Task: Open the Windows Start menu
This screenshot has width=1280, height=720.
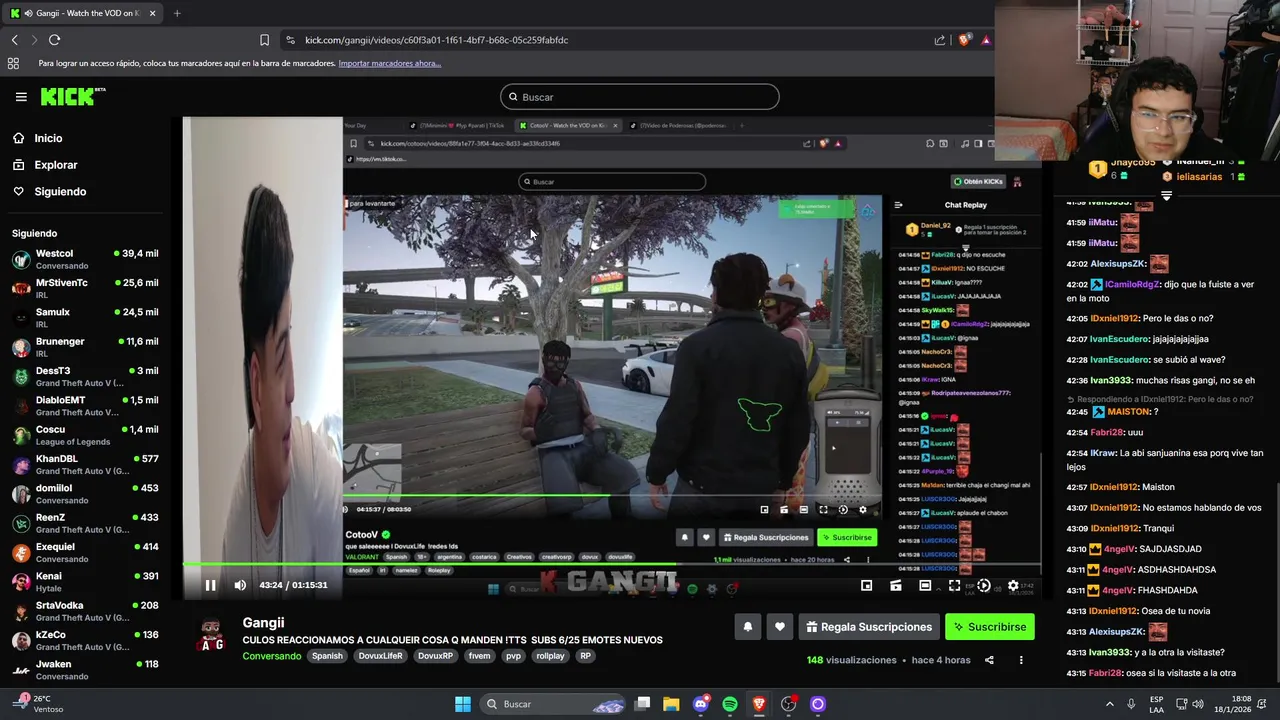Action: [463, 704]
